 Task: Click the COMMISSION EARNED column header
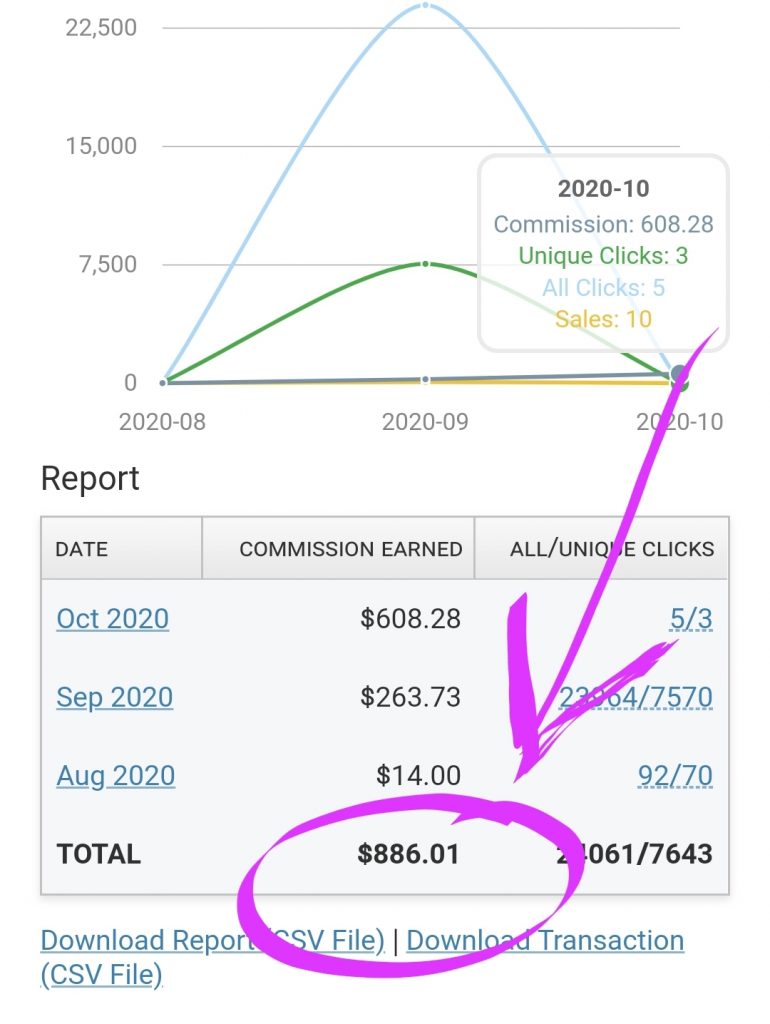pos(338,549)
